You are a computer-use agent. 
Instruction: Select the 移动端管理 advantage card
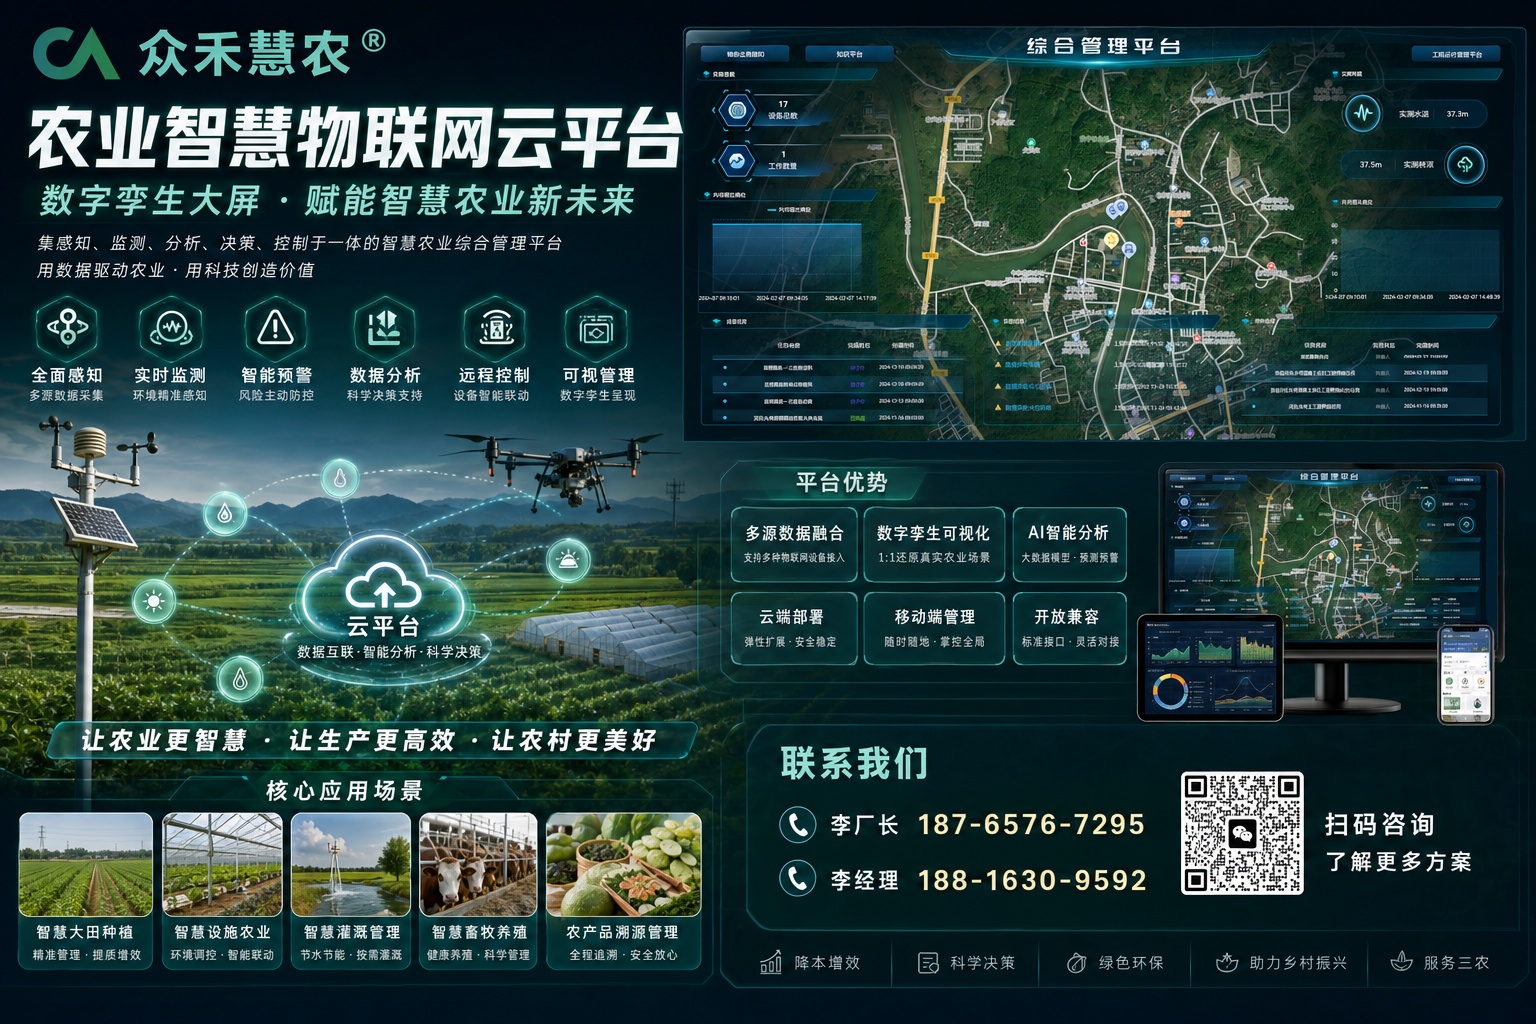tap(933, 628)
